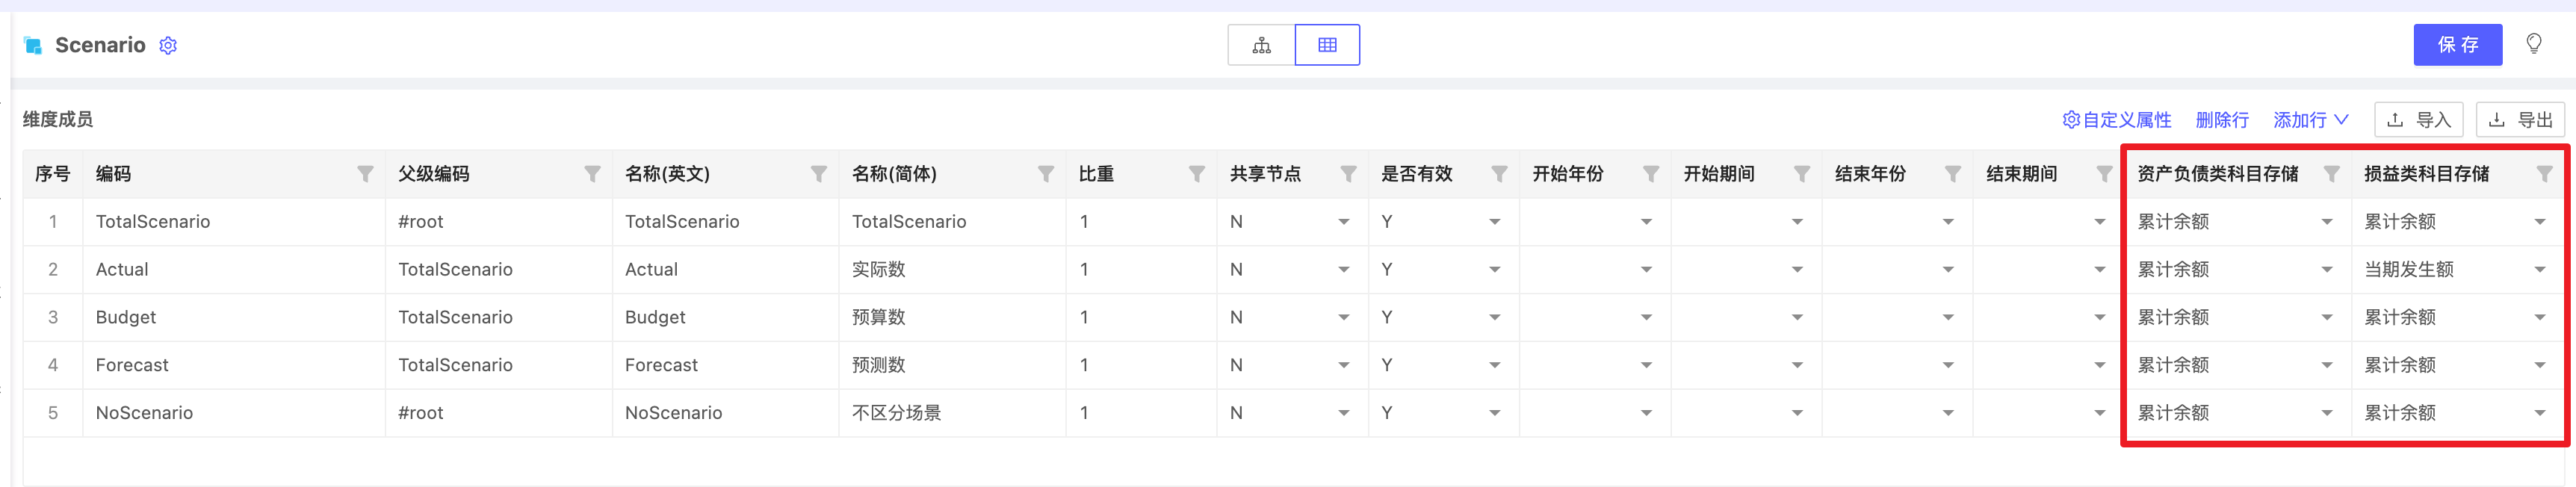This screenshot has width=2576, height=487.
Task: Open 自定义属性 custom attributes link
Action: coord(2117,120)
